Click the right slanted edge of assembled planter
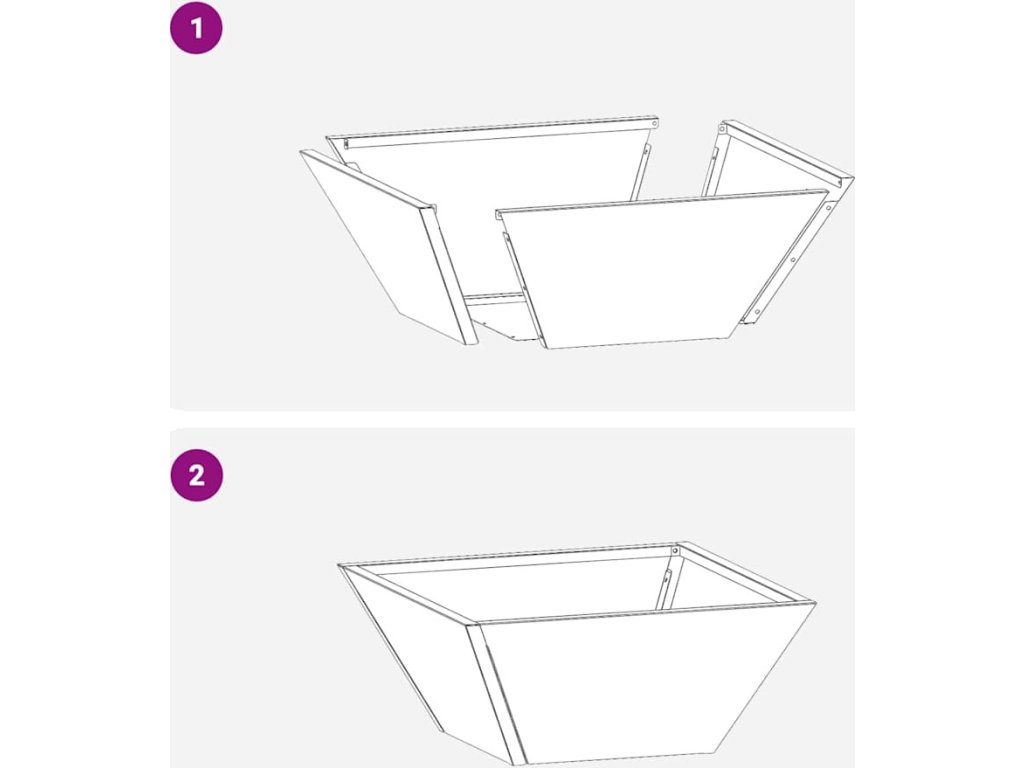This screenshot has width=1024, height=768. pos(765,679)
